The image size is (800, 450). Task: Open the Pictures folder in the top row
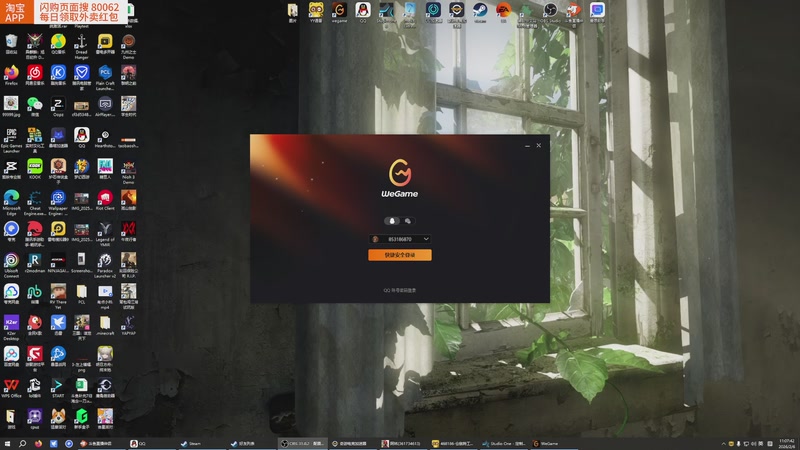[x=292, y=12]
